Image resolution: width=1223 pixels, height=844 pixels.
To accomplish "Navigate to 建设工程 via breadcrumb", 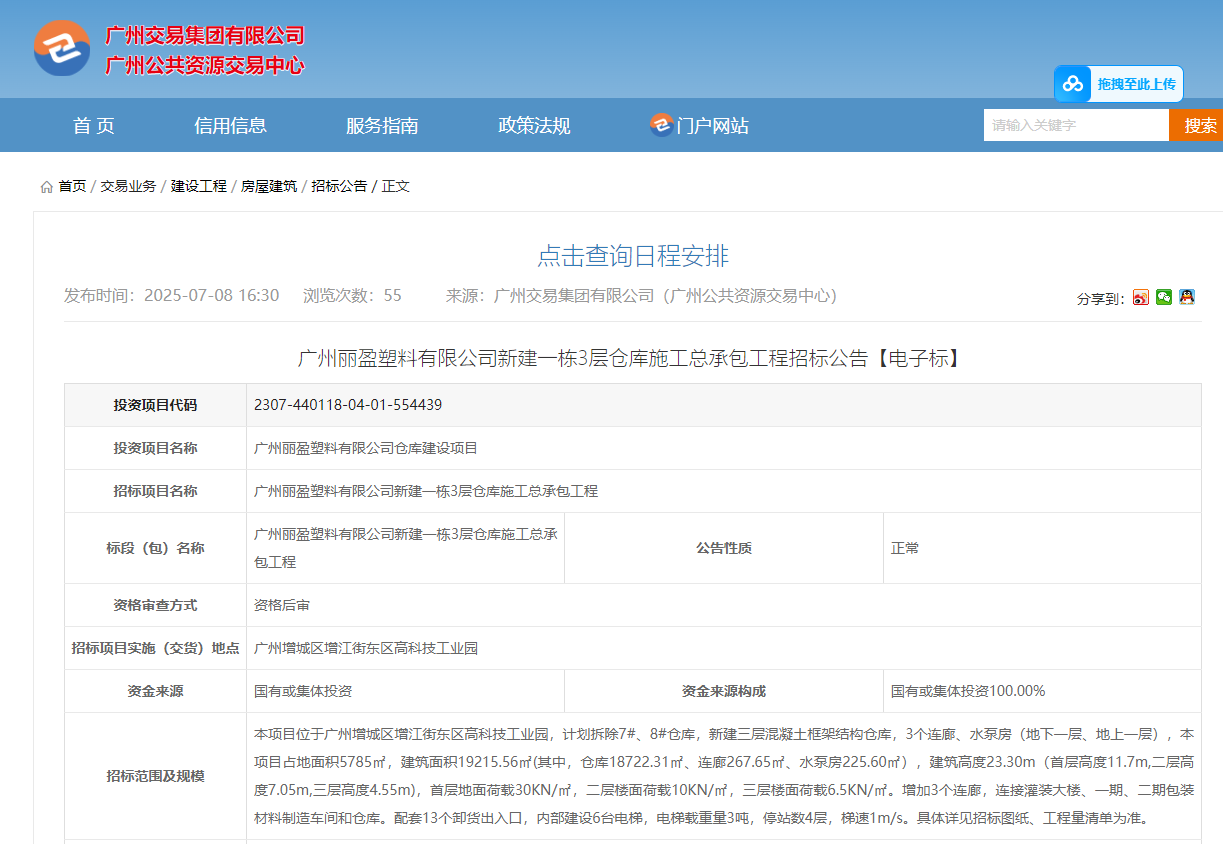I will (x=198, y=185).
